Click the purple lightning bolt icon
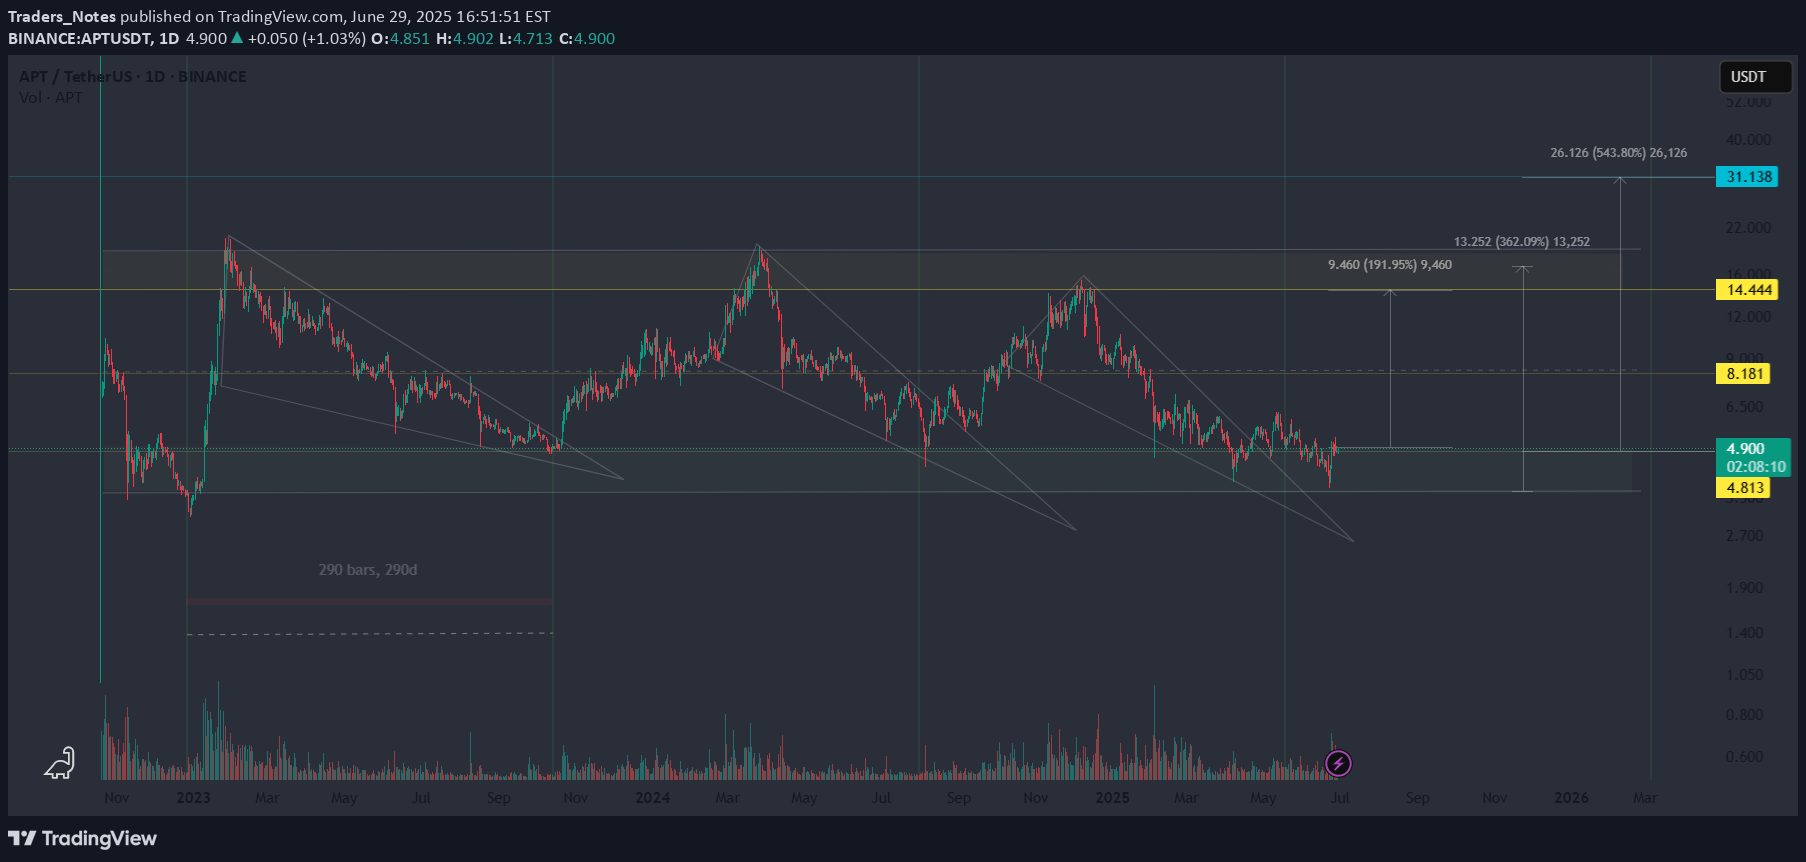1806x862 pixels. pyautogui.click(x=1338, y=764)
